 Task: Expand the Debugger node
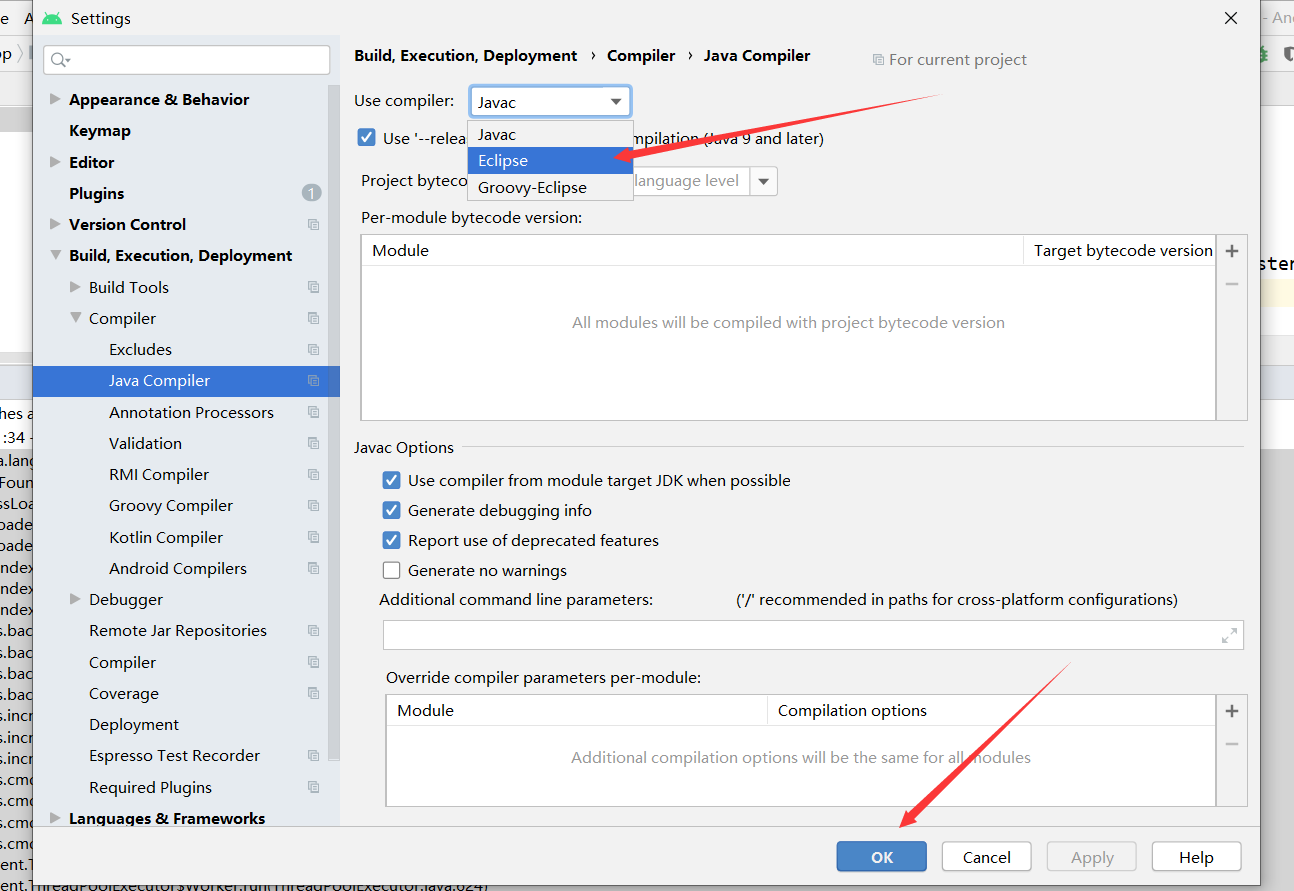75,599
